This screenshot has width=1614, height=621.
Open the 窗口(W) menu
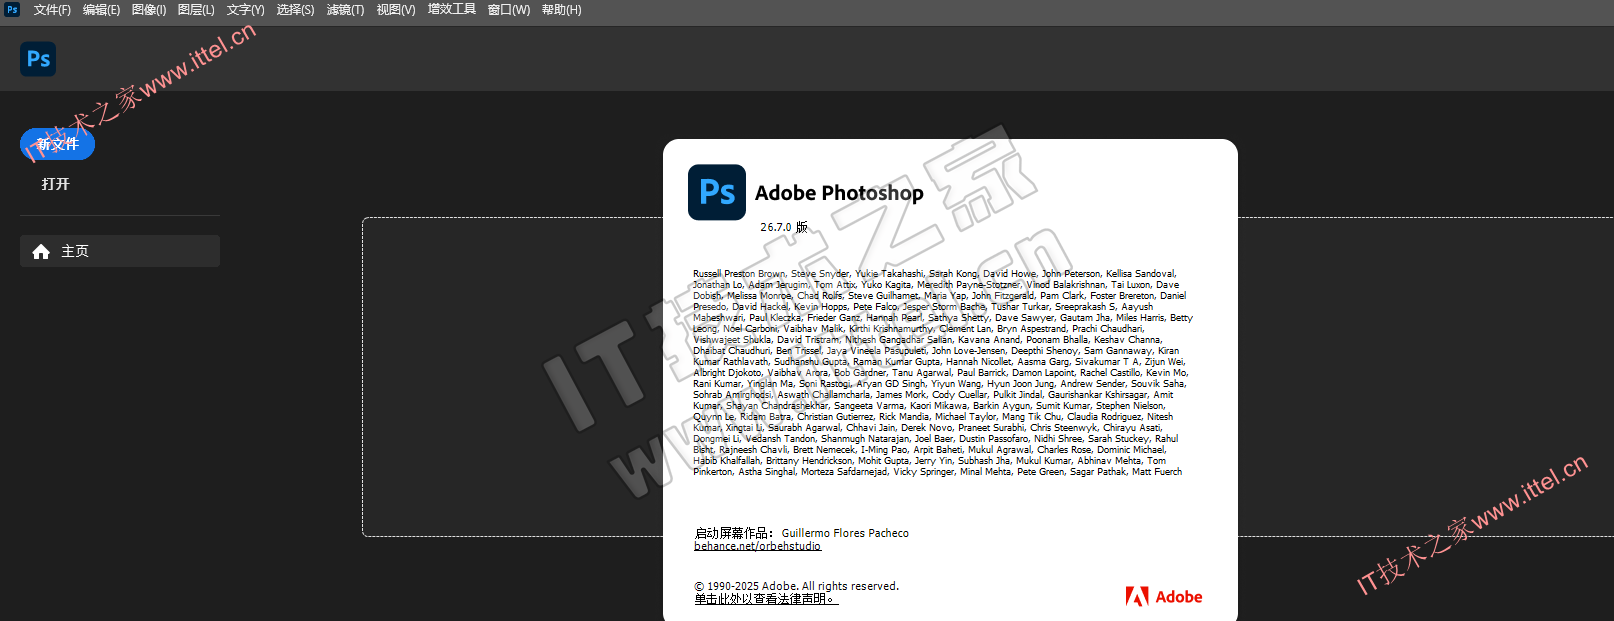point(508,10)
